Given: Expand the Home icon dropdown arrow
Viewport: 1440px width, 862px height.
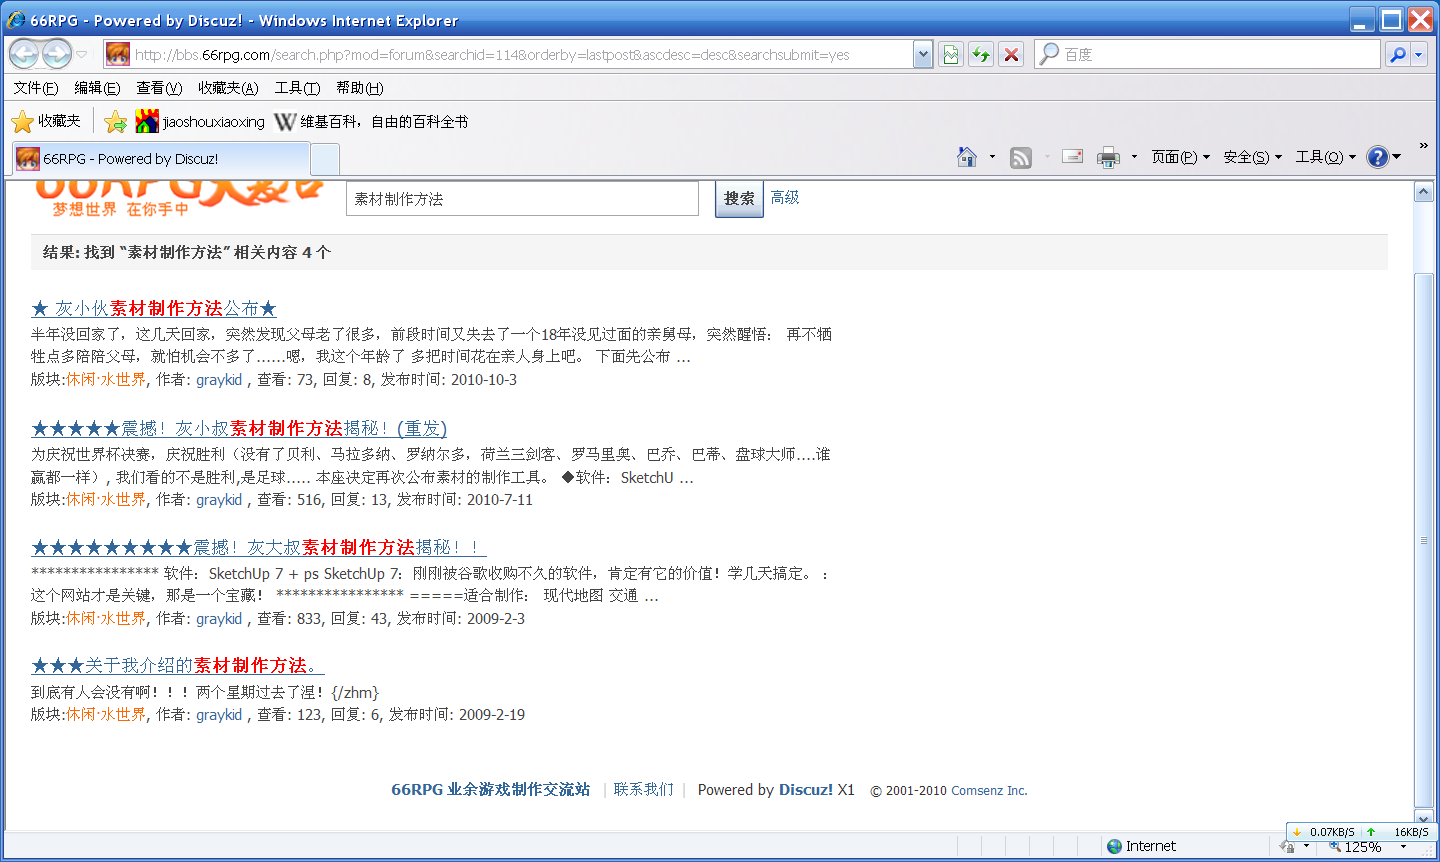Looking at the screenshot, I should pos(992,157).
